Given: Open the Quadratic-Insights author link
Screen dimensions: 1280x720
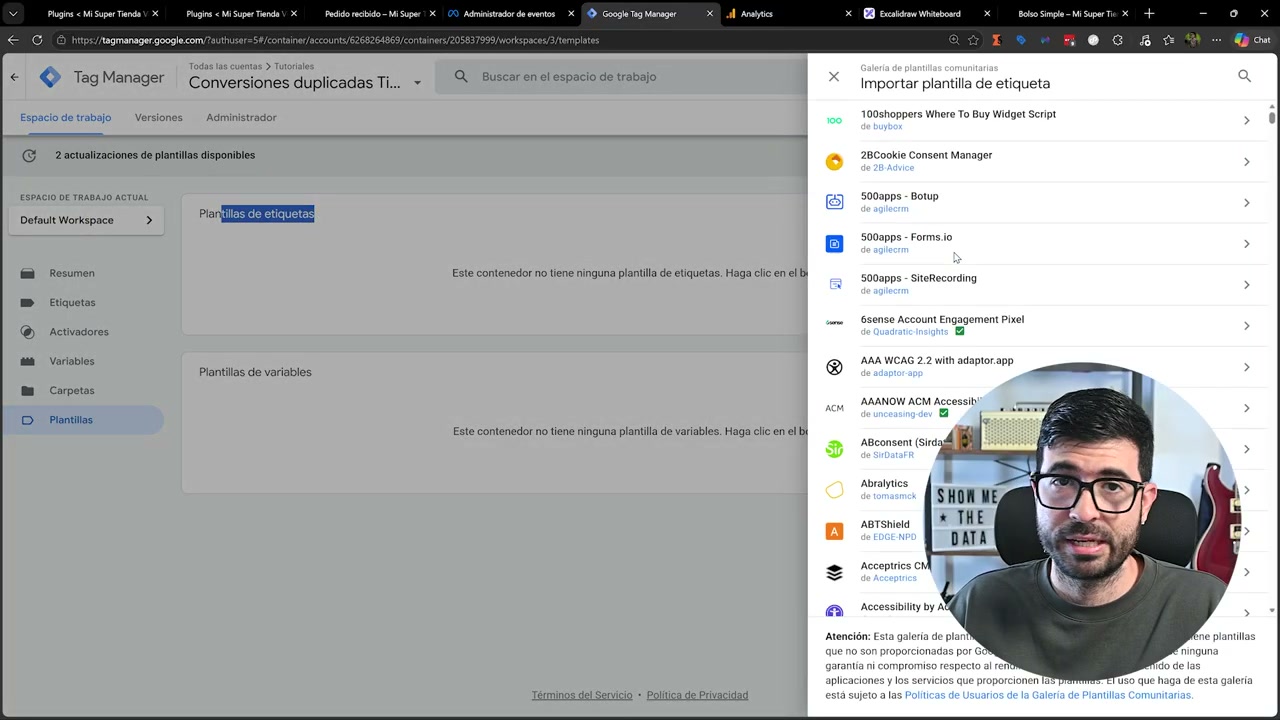Looking at the screenshot, I should tap(910, 332).
